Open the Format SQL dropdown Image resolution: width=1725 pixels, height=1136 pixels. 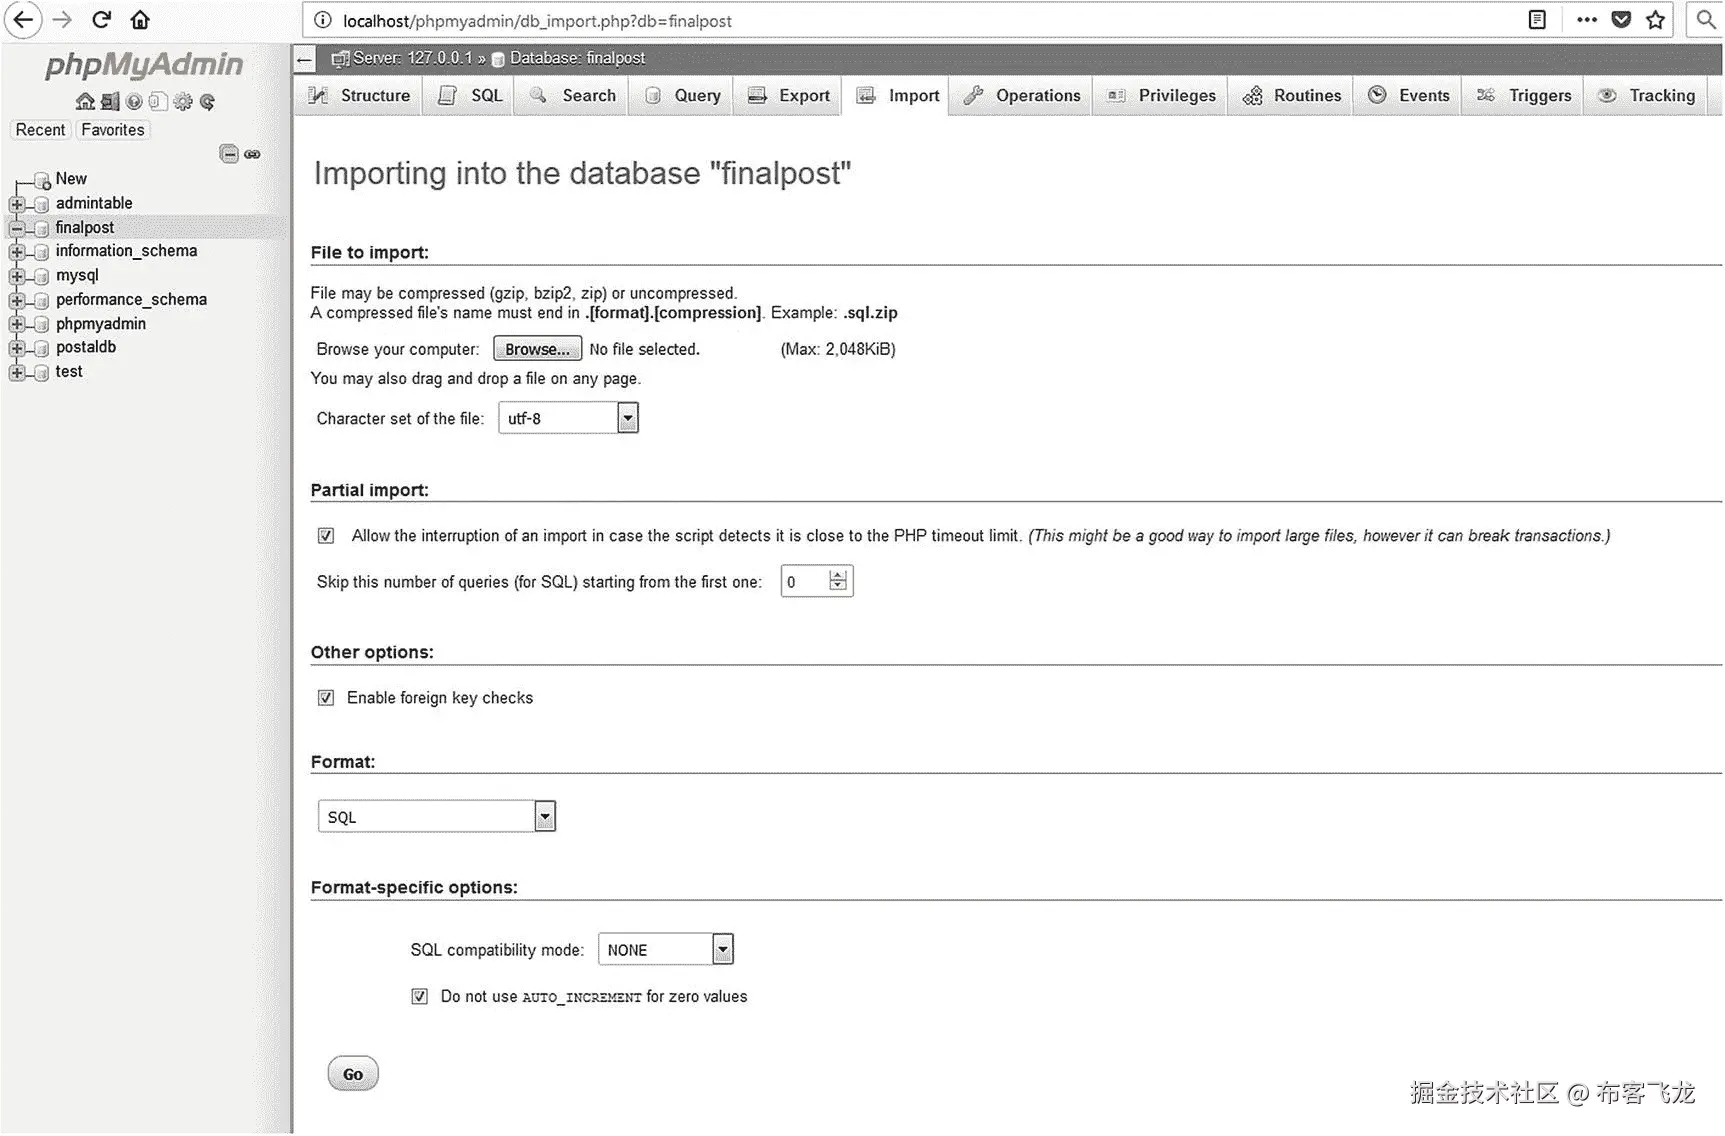(x=436, y=817)
